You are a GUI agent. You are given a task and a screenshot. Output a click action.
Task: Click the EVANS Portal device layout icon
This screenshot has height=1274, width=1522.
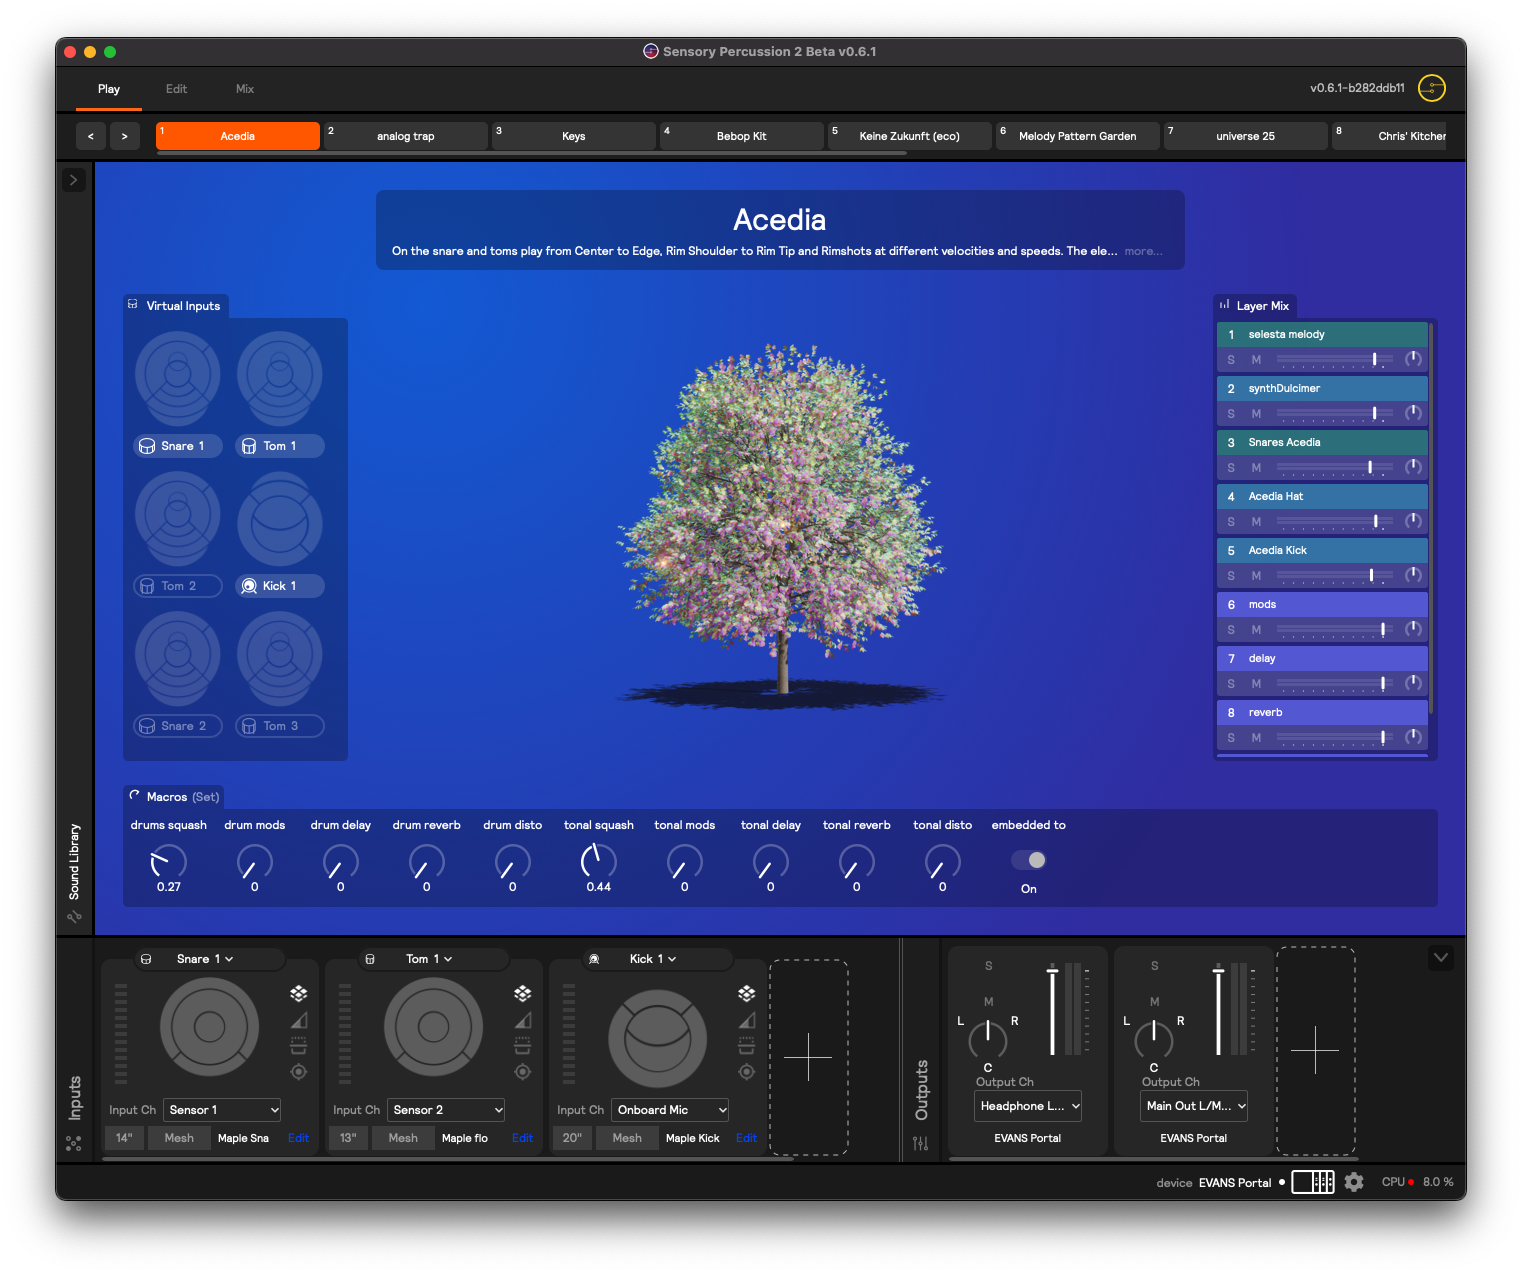tap(1312, 1182)
